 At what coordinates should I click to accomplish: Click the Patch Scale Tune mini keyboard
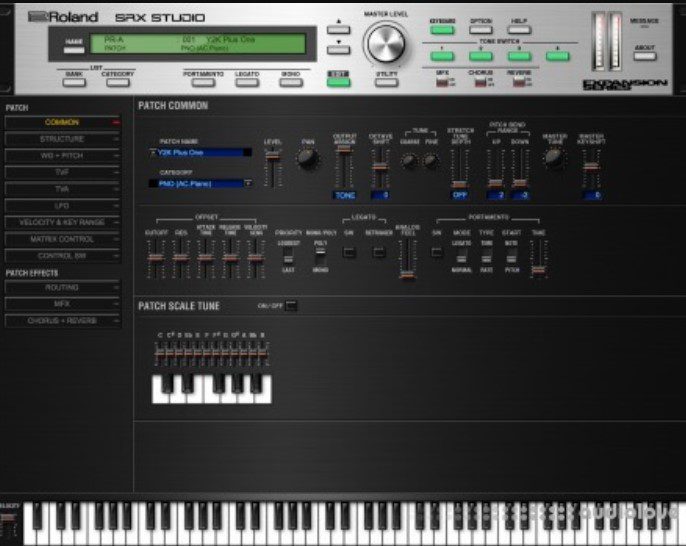coord(211,388)
